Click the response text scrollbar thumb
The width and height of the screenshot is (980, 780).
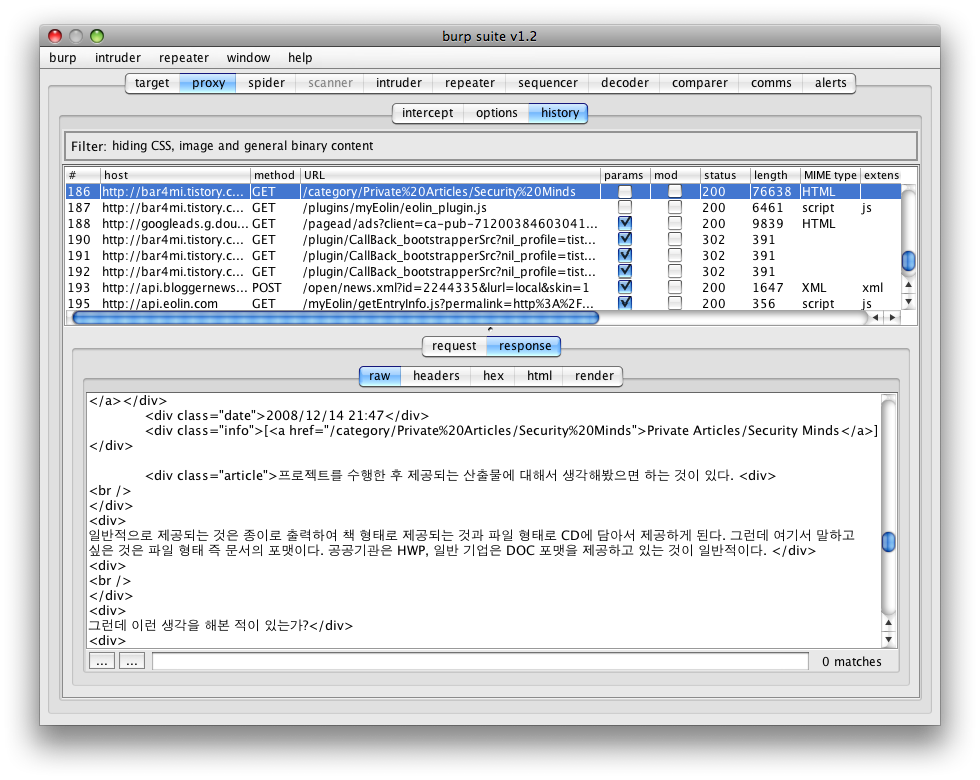click(888, 541)
